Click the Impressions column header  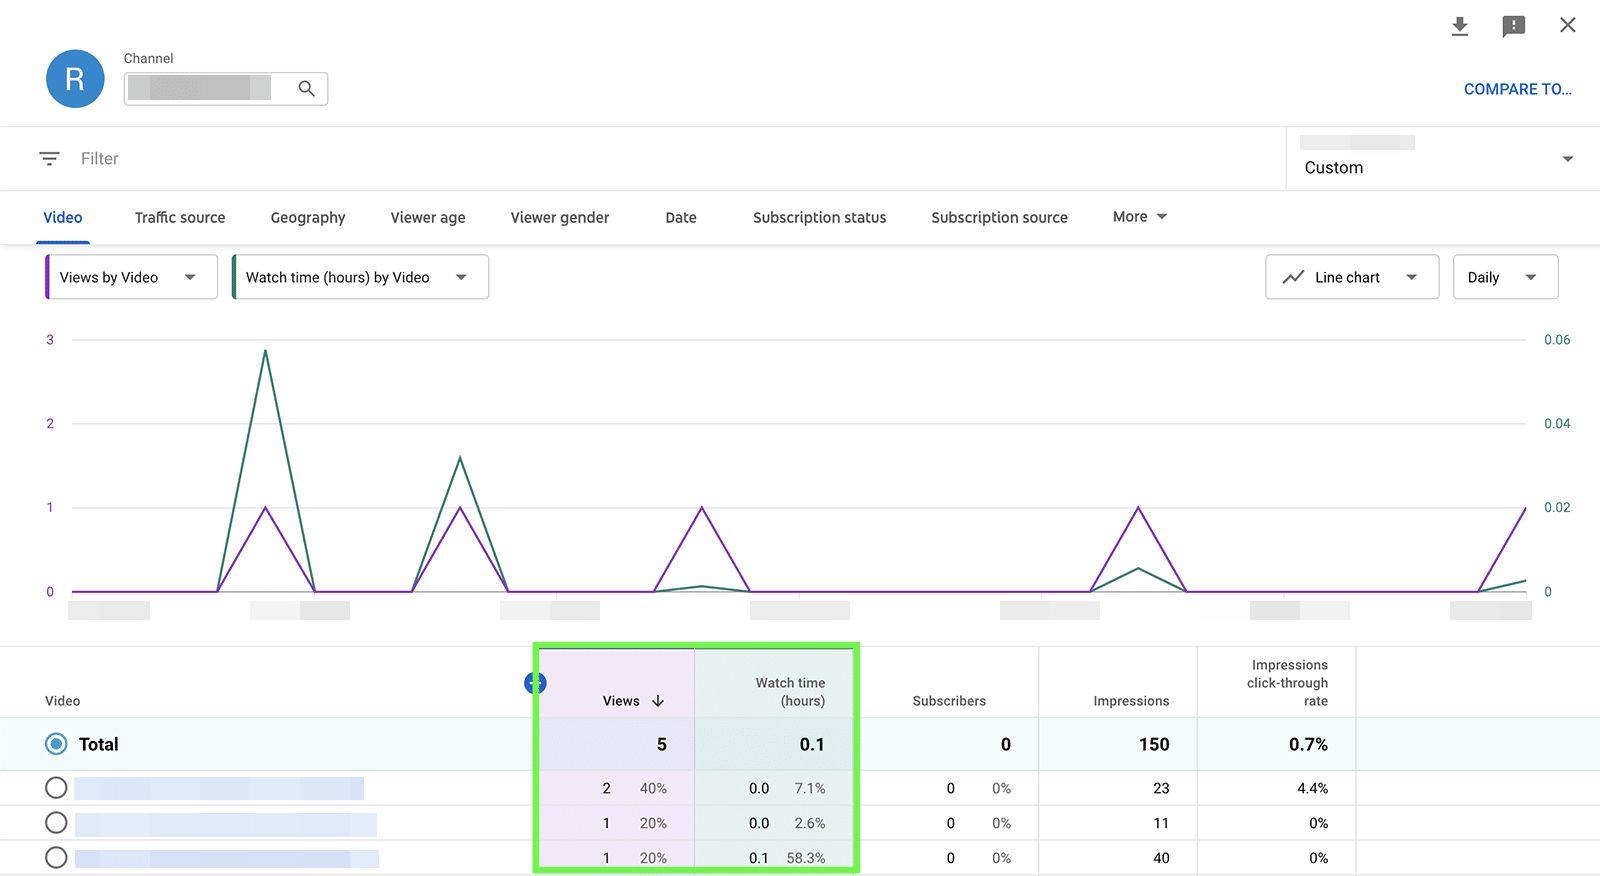coord(1130,701)
